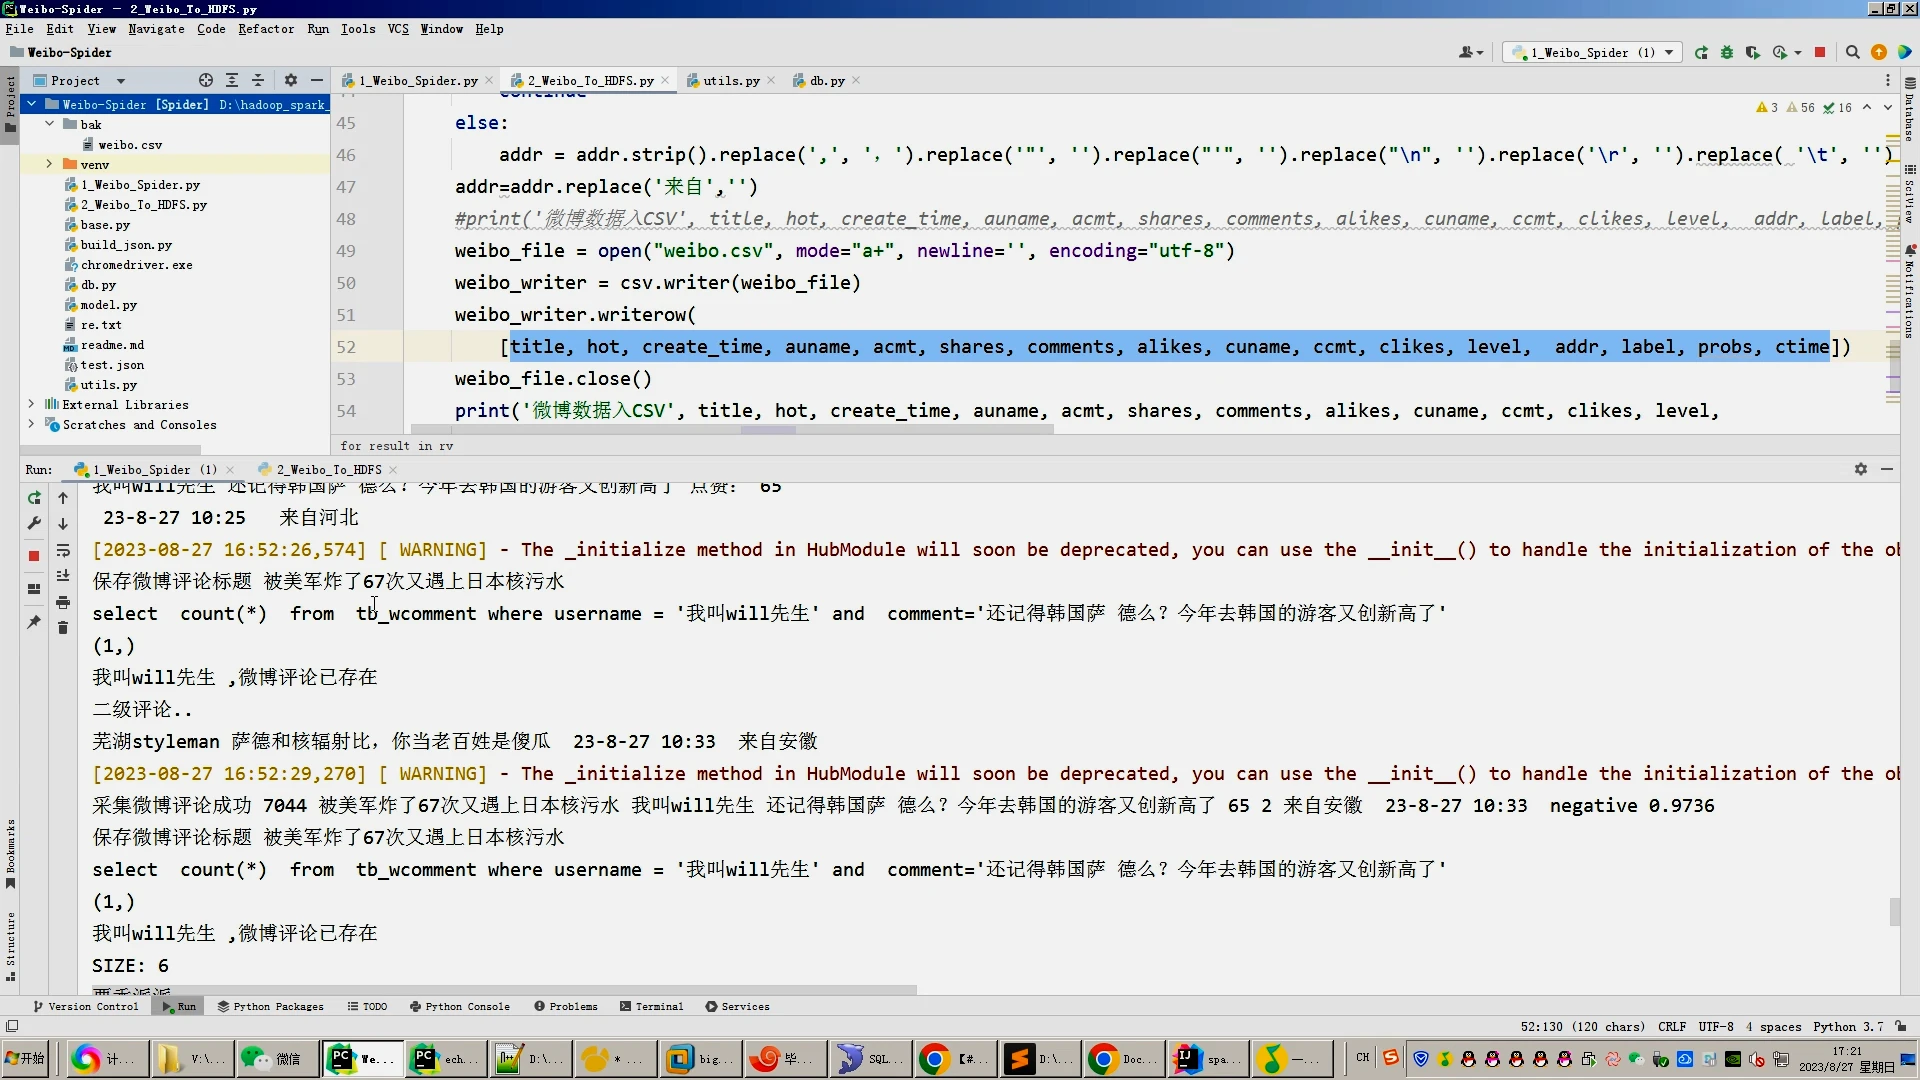
Task: Open the Refactor menu
Action: point(265,29)
